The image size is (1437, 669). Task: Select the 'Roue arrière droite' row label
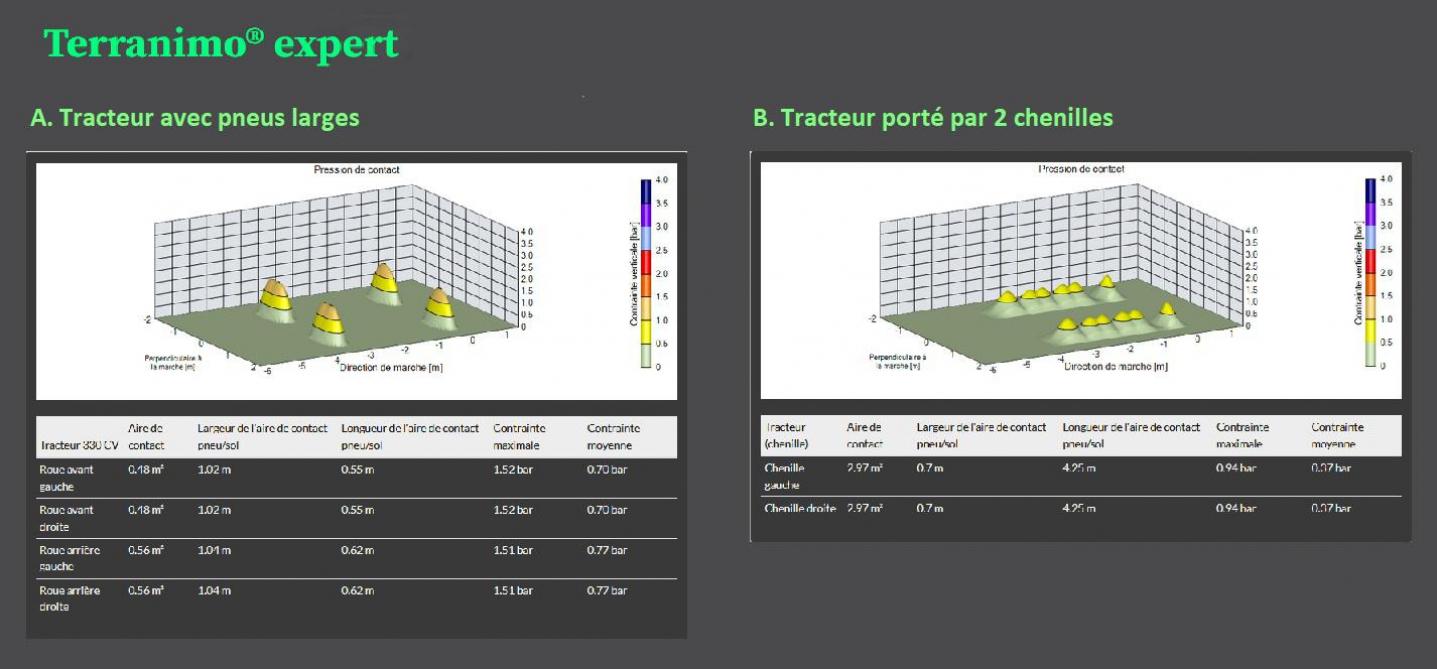coord(69,598)
